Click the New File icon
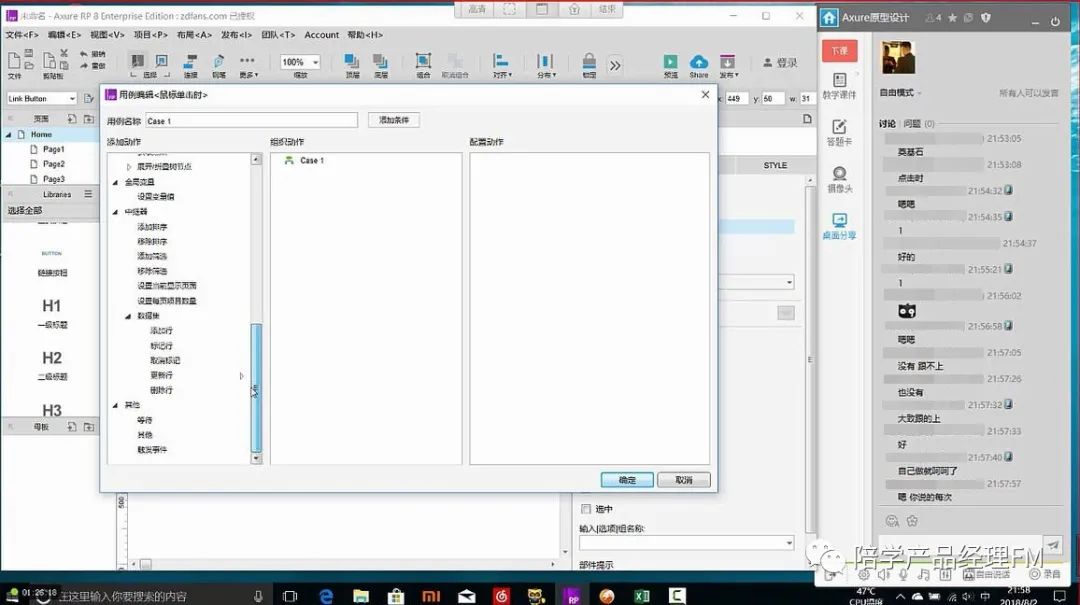Viewport: 1080px width, 605px height. point(13,60)
